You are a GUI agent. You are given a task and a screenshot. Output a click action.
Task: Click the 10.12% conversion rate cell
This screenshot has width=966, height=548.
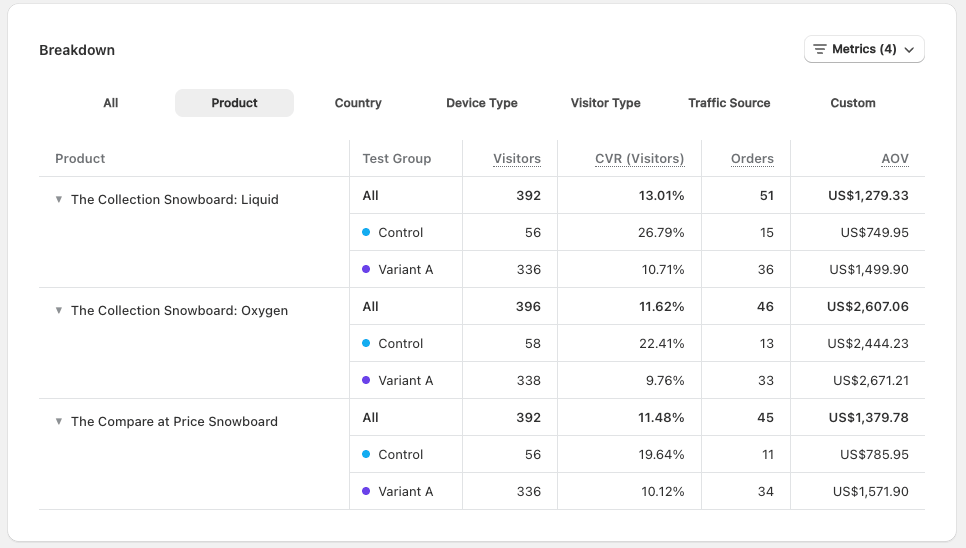pyautogui.click(x=663, y=491)
